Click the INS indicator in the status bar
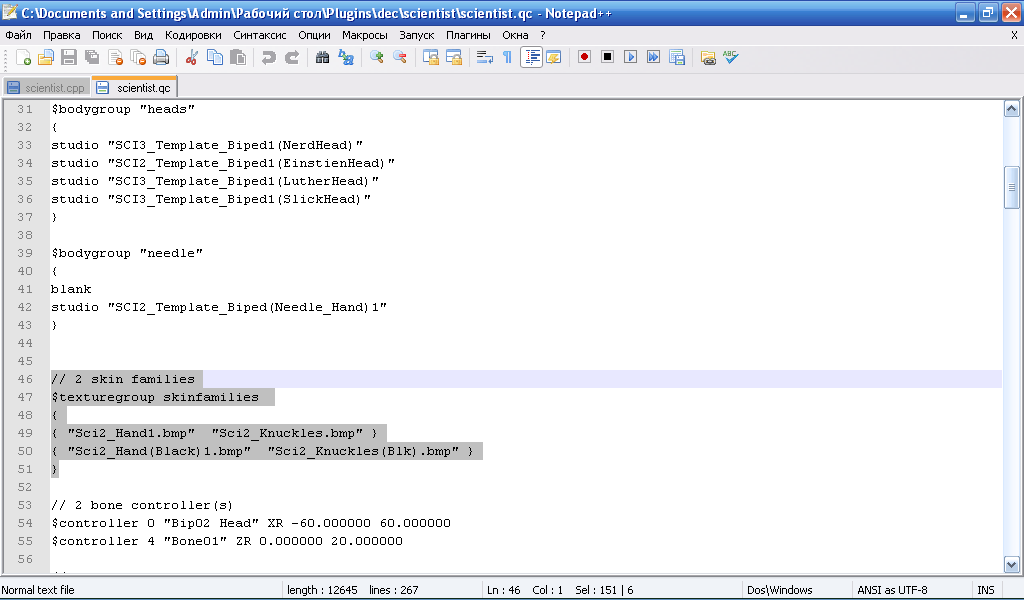This screenshot has width=1024, height=600. click(985, 590)
